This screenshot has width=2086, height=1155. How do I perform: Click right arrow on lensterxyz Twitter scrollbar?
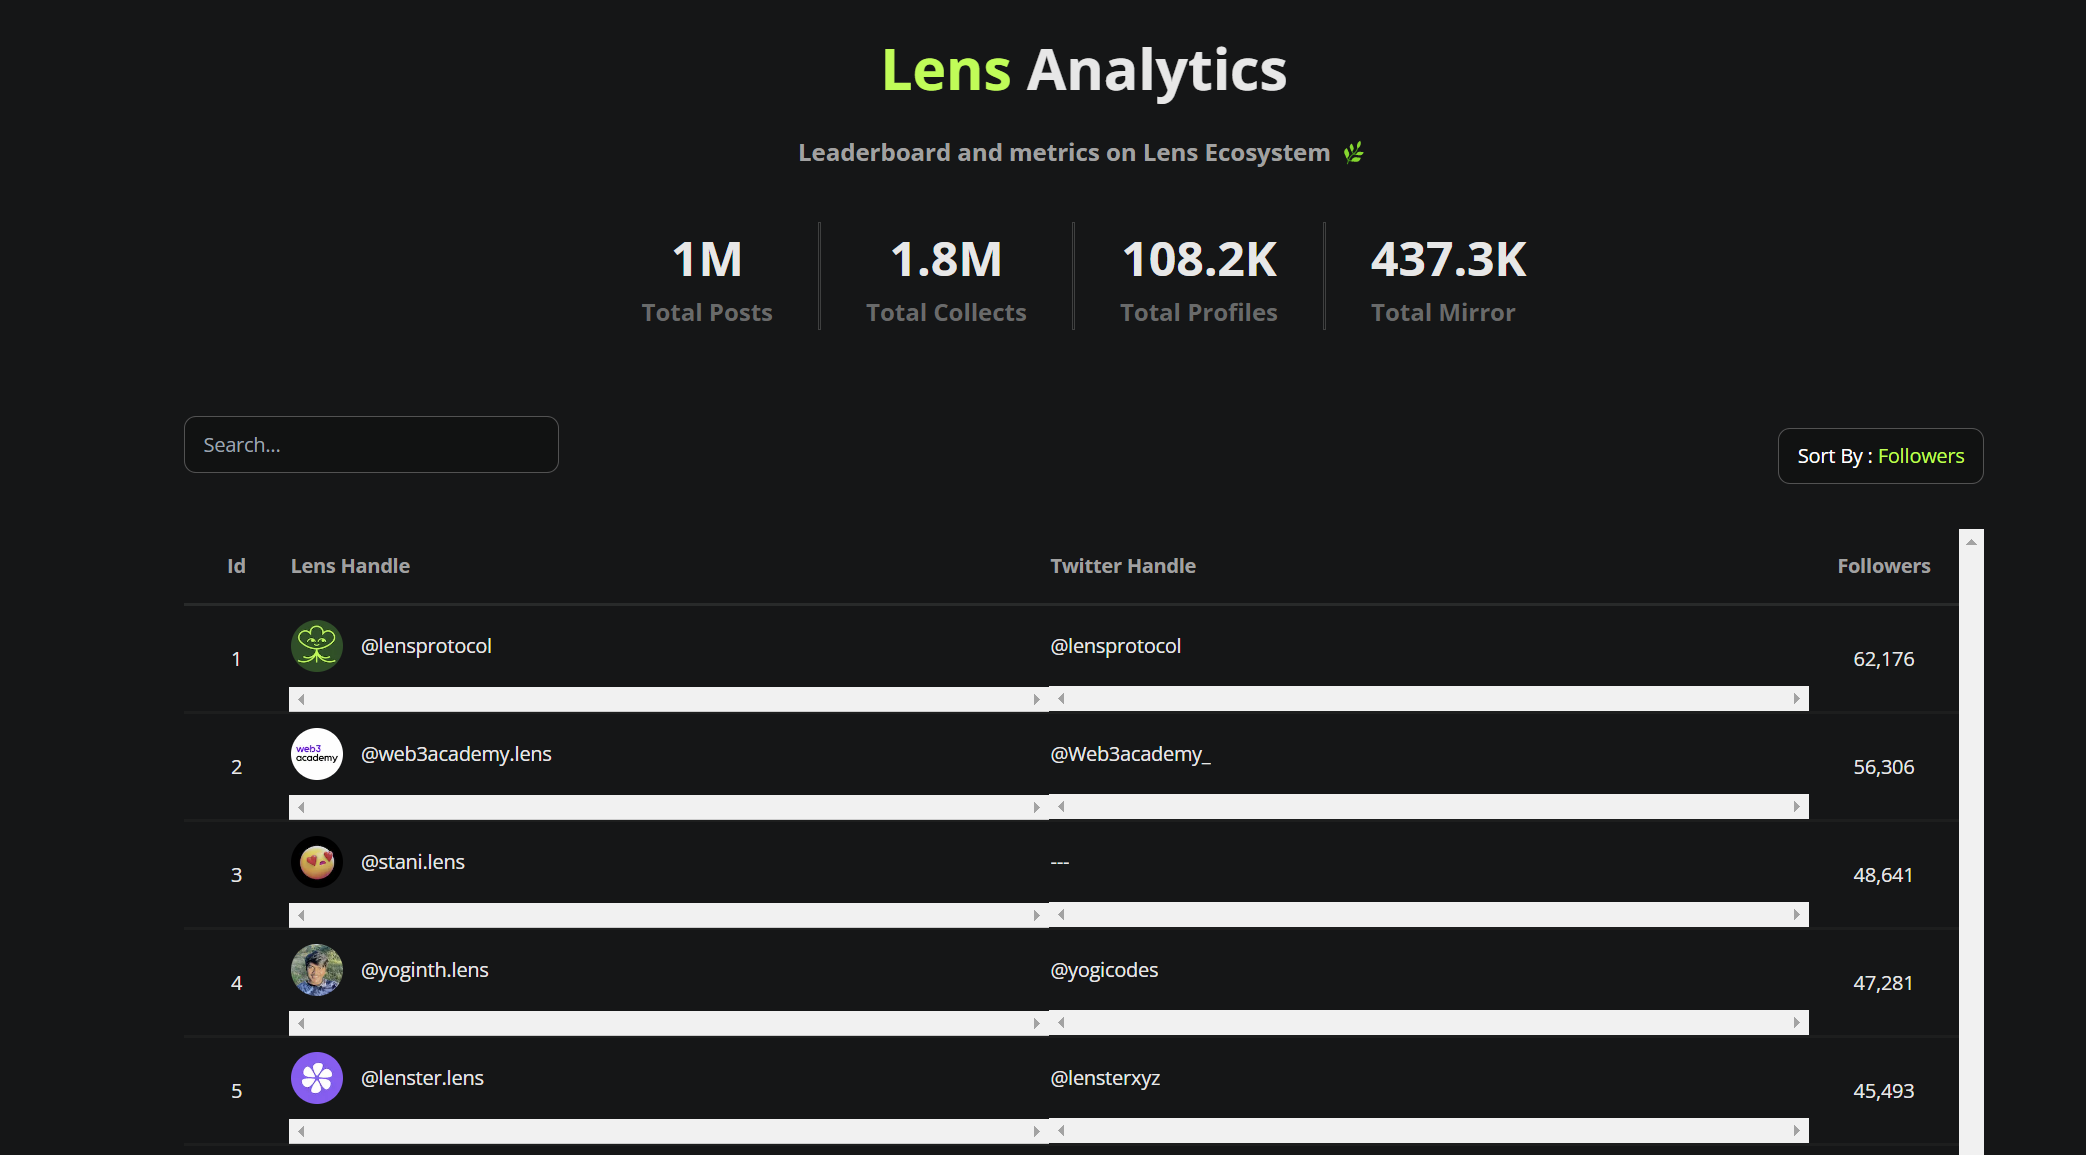click(x=1797, y=1131)
